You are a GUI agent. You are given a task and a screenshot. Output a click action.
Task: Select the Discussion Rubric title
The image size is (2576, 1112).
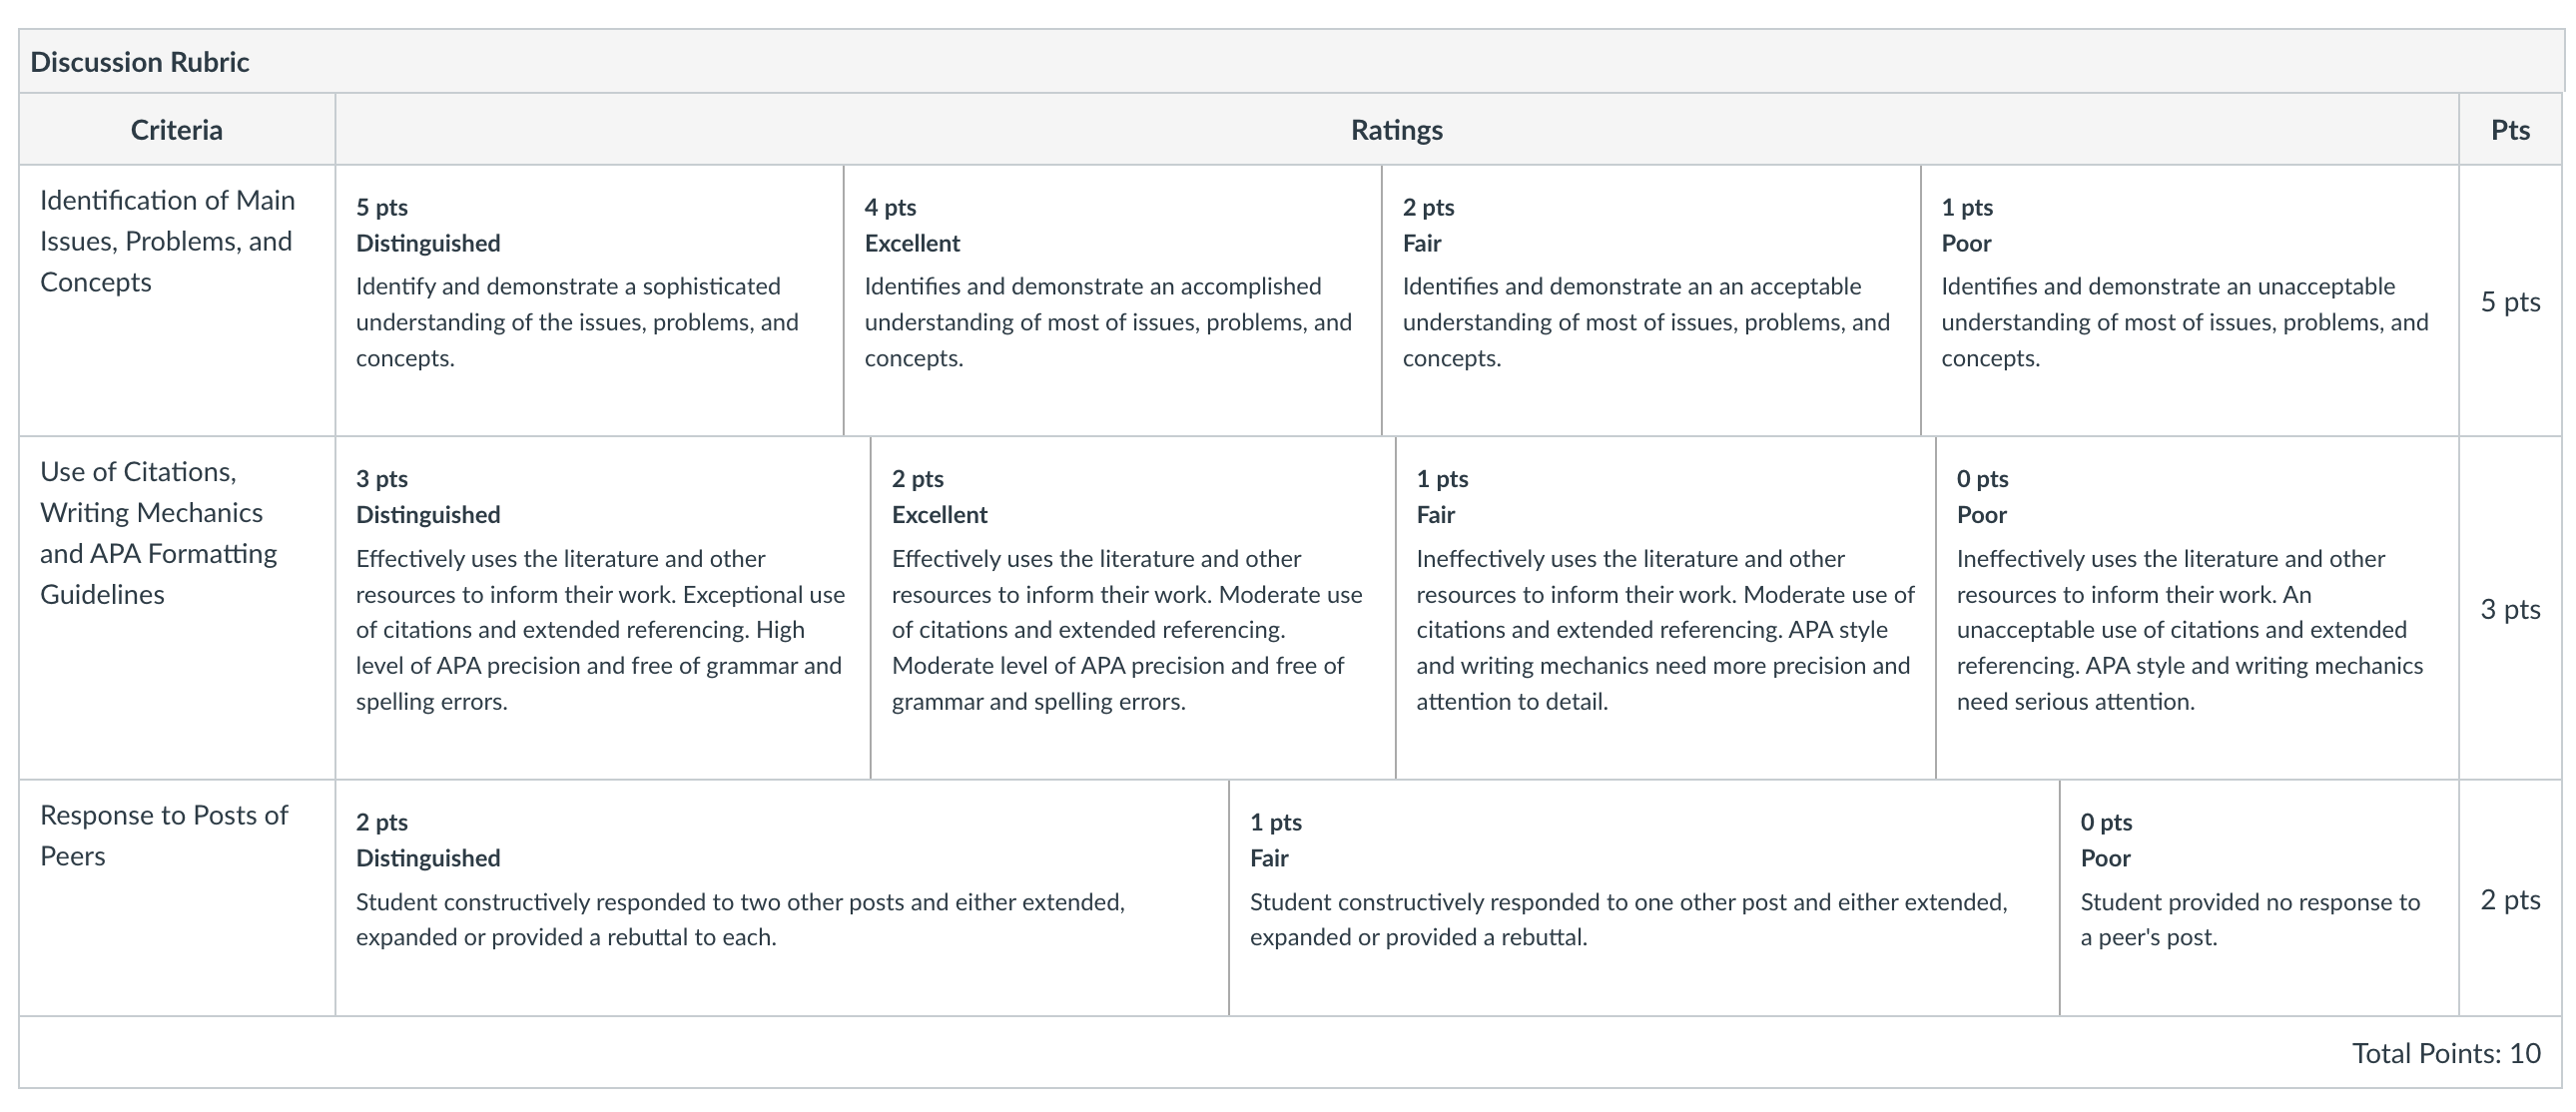139,62
